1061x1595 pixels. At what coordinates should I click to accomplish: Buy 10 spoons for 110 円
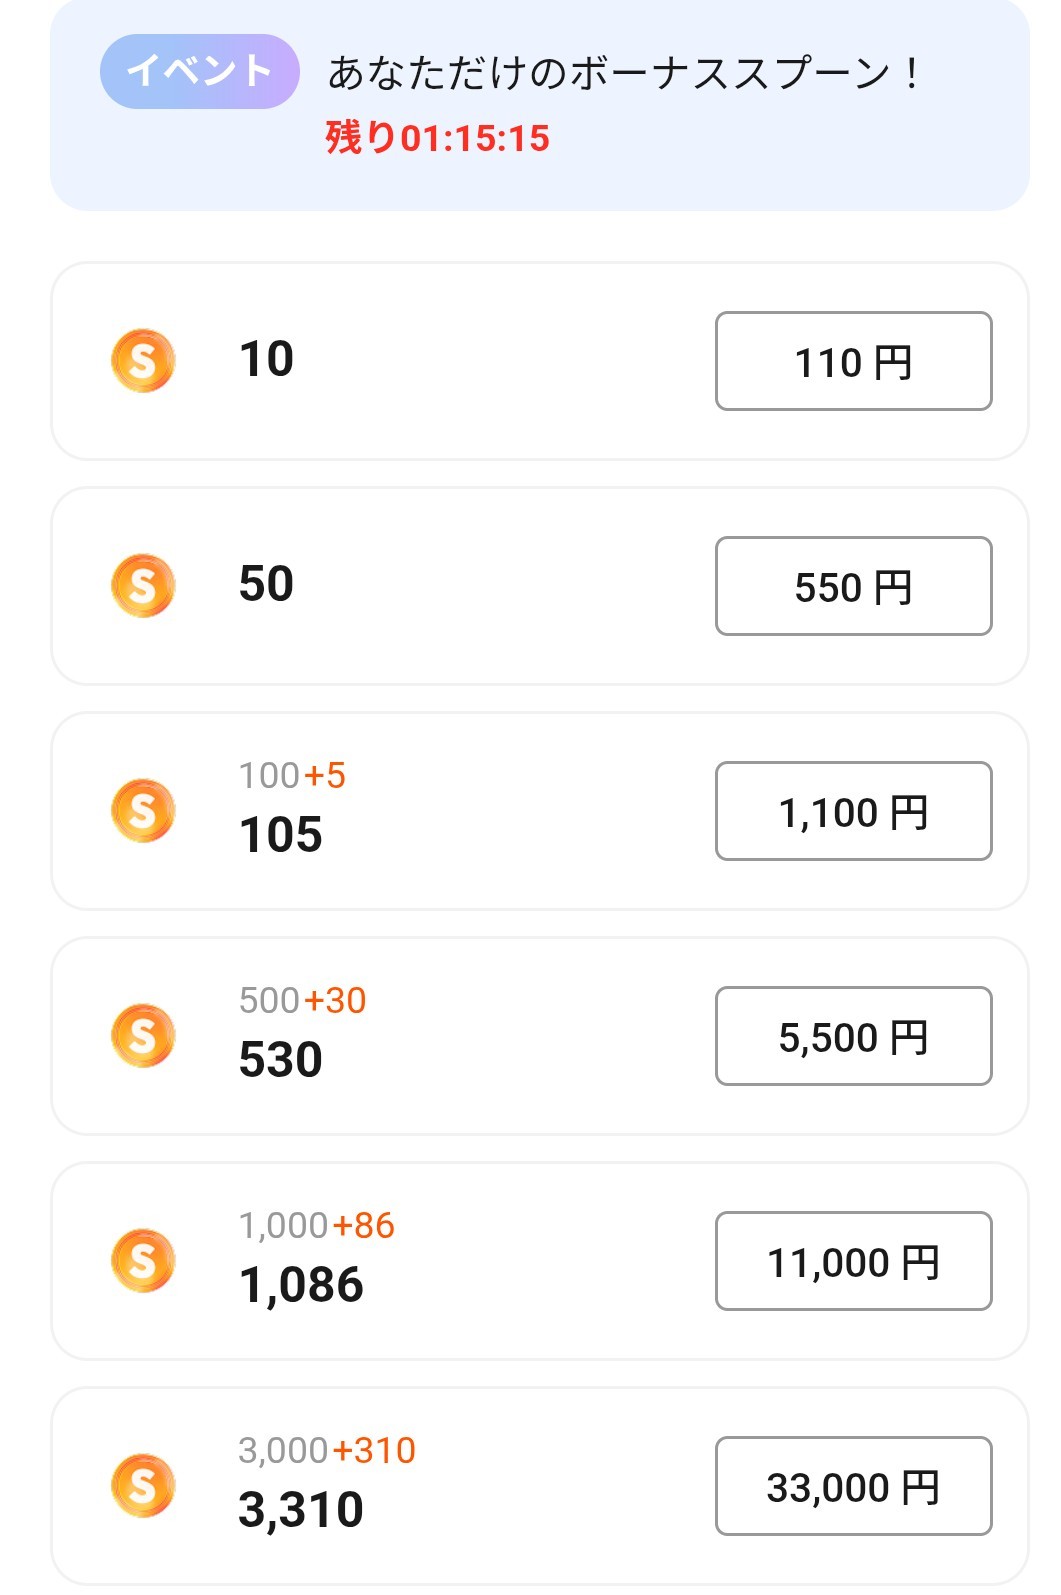click(x=853, y=361)
